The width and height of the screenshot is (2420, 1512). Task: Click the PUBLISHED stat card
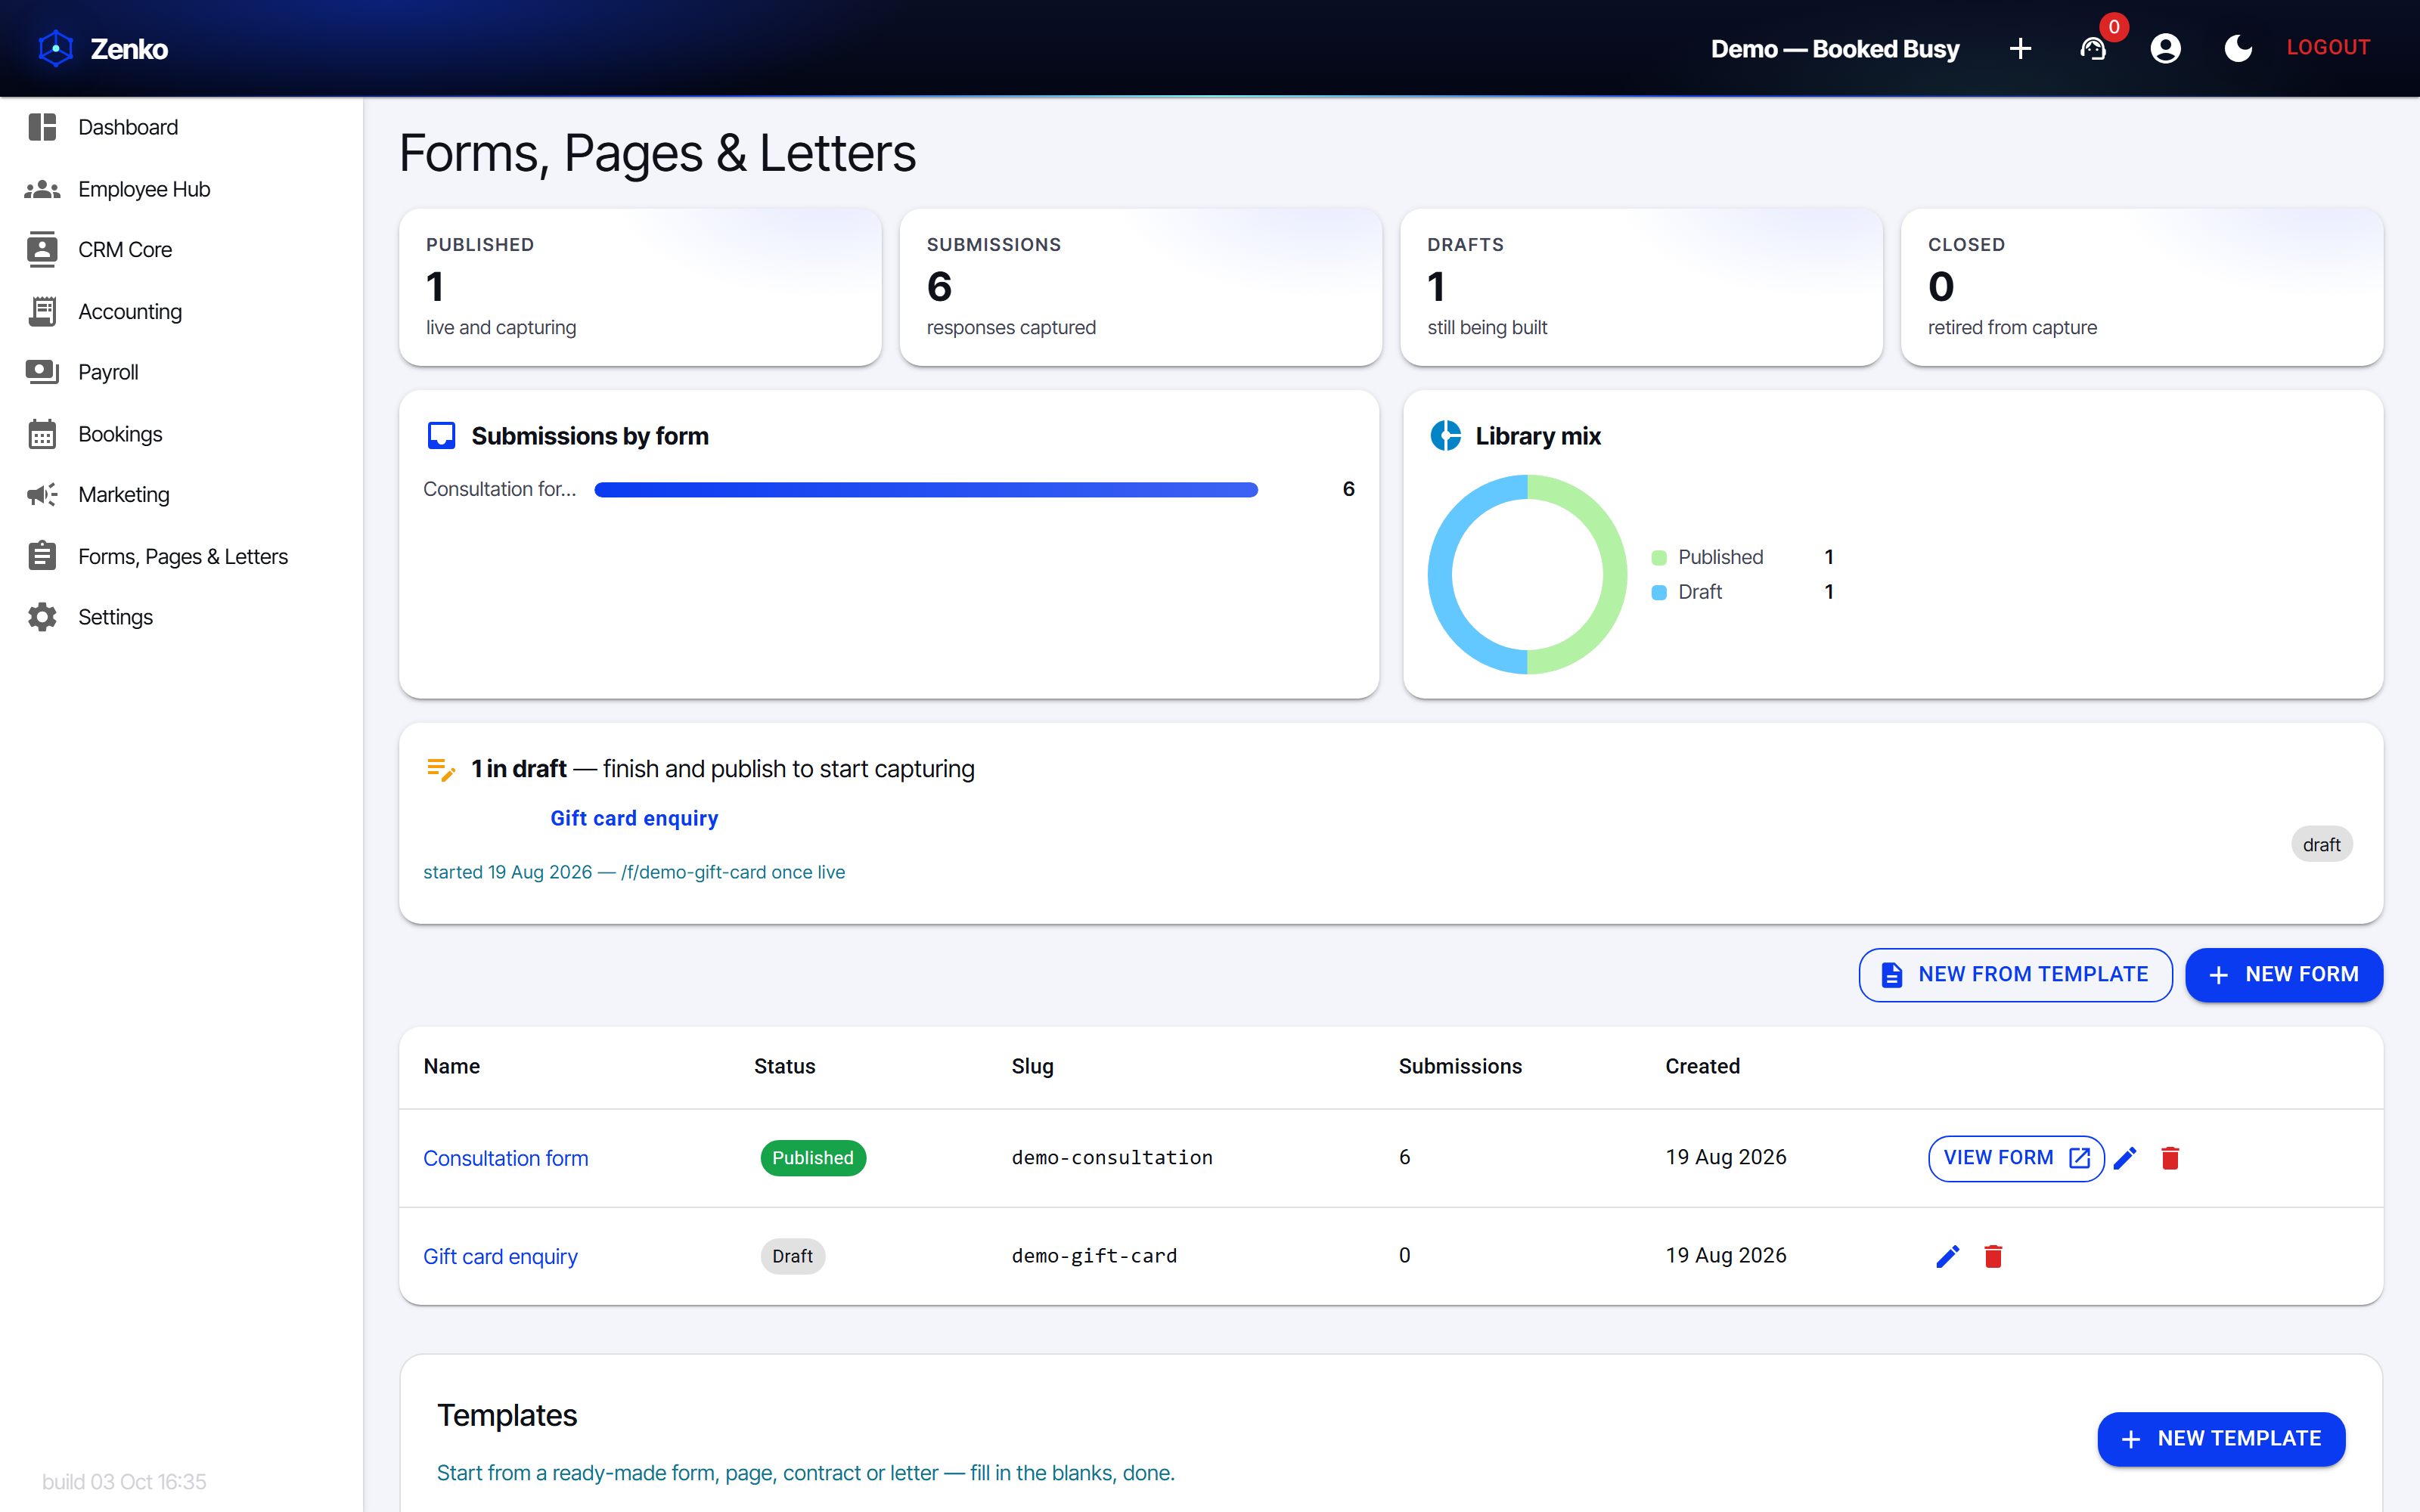coord(640,287)
